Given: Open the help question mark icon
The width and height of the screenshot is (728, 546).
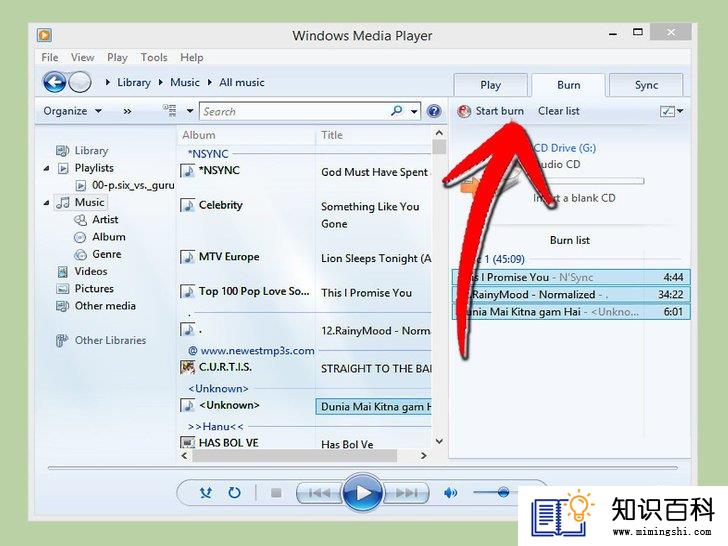Looking at the screenshot, I should pyautogui.click(x=434, y=111).
